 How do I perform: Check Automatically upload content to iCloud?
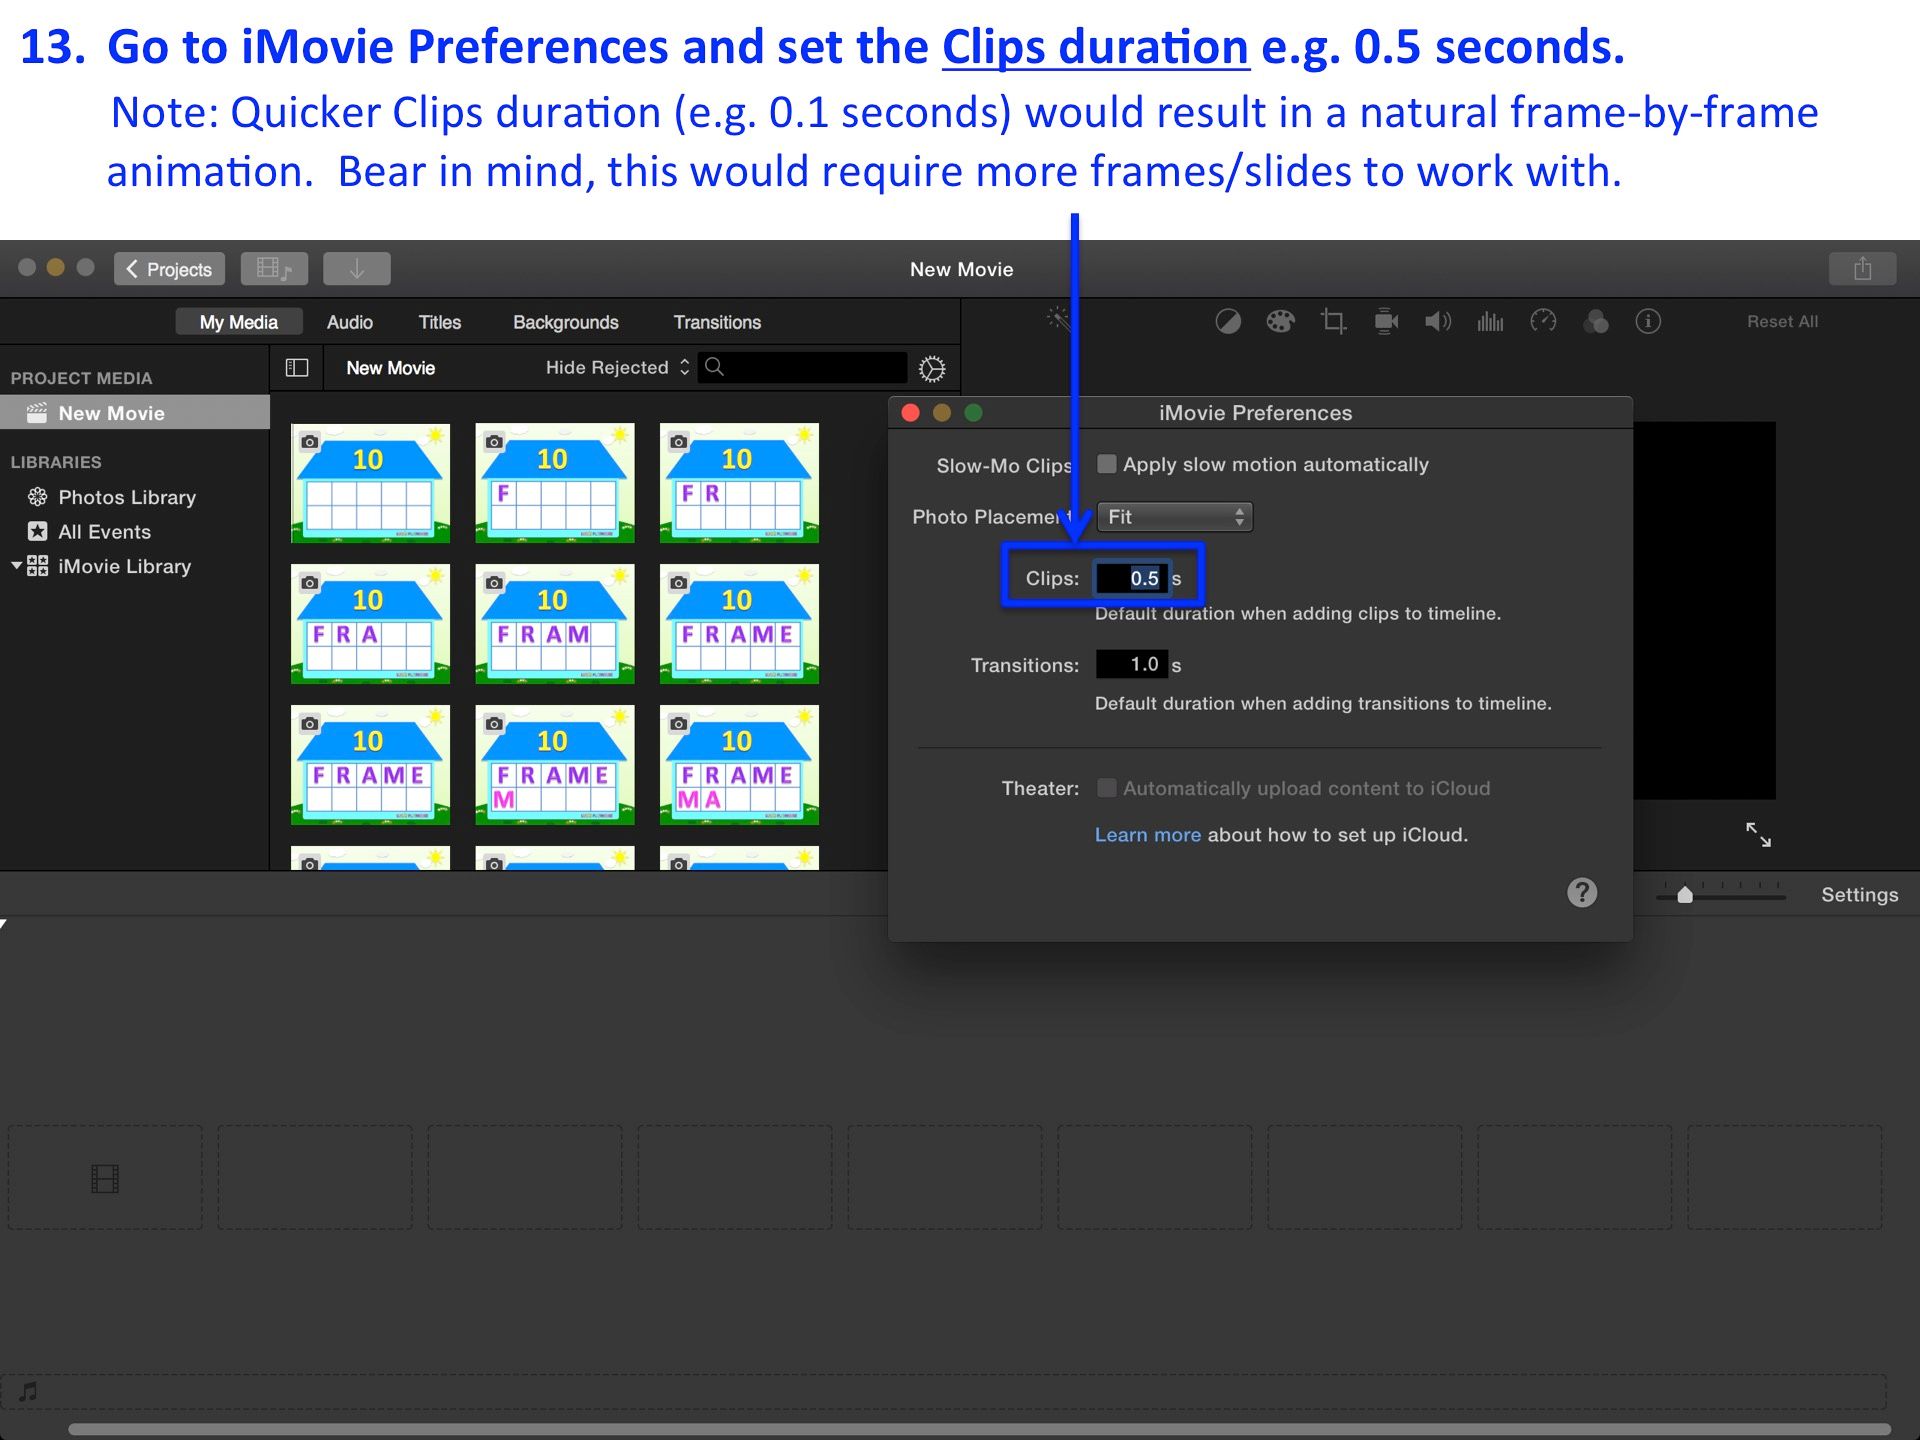(1106, 788)
